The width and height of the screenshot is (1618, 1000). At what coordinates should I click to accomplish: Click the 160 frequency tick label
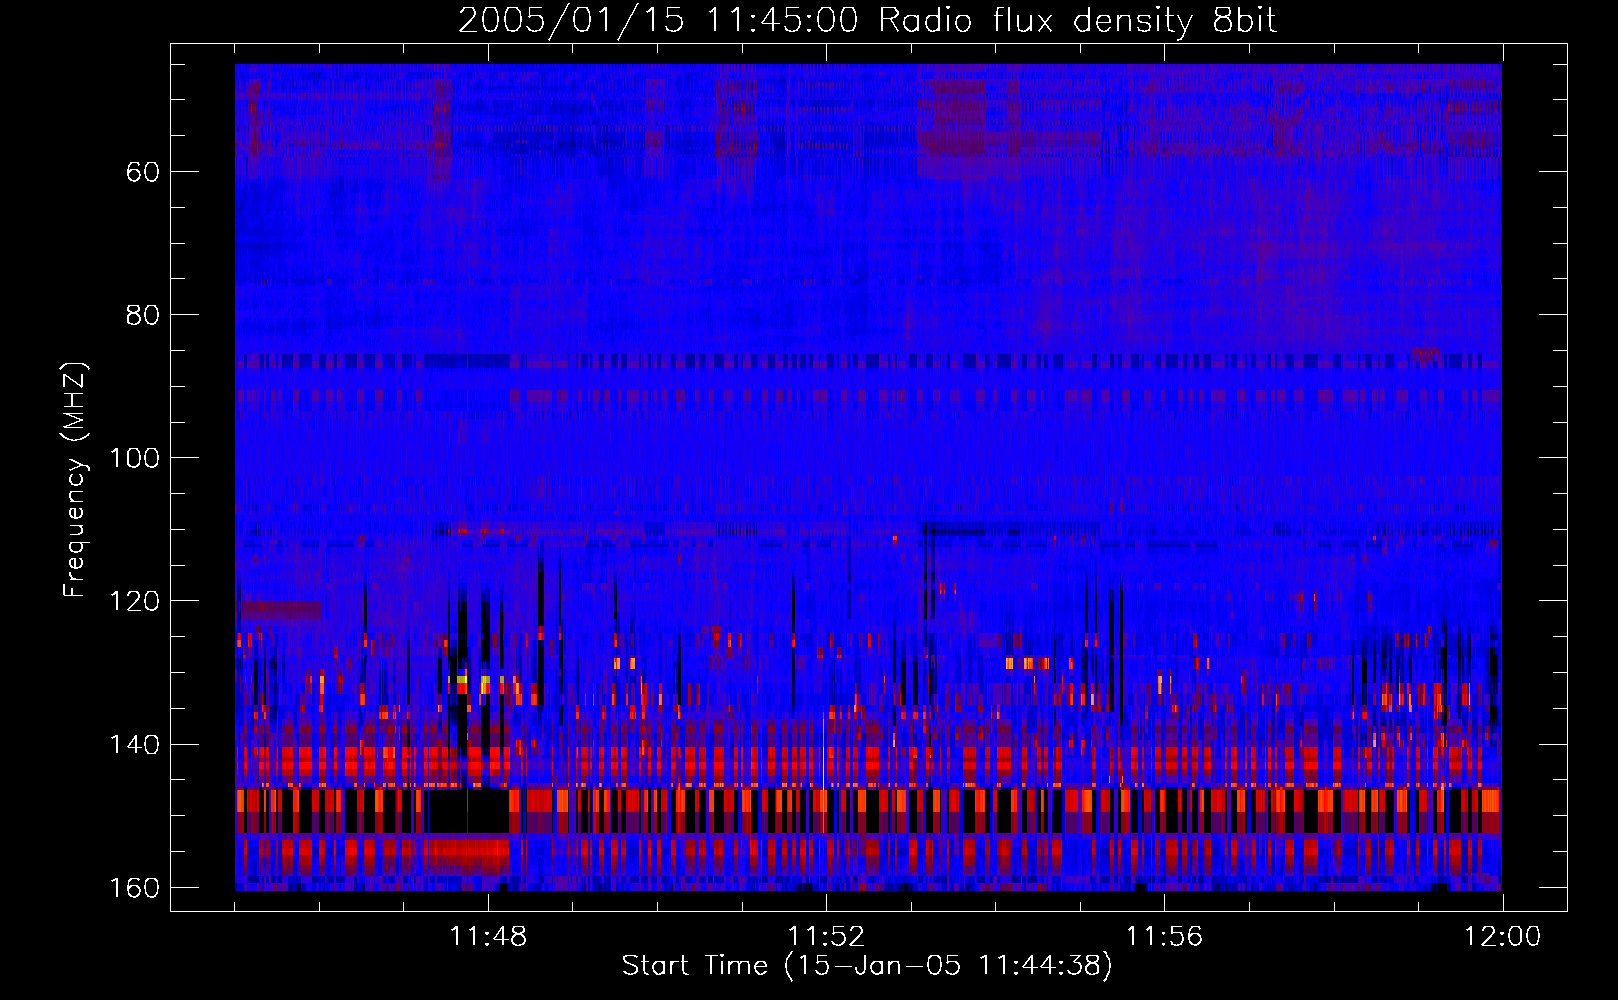point(134,888)
